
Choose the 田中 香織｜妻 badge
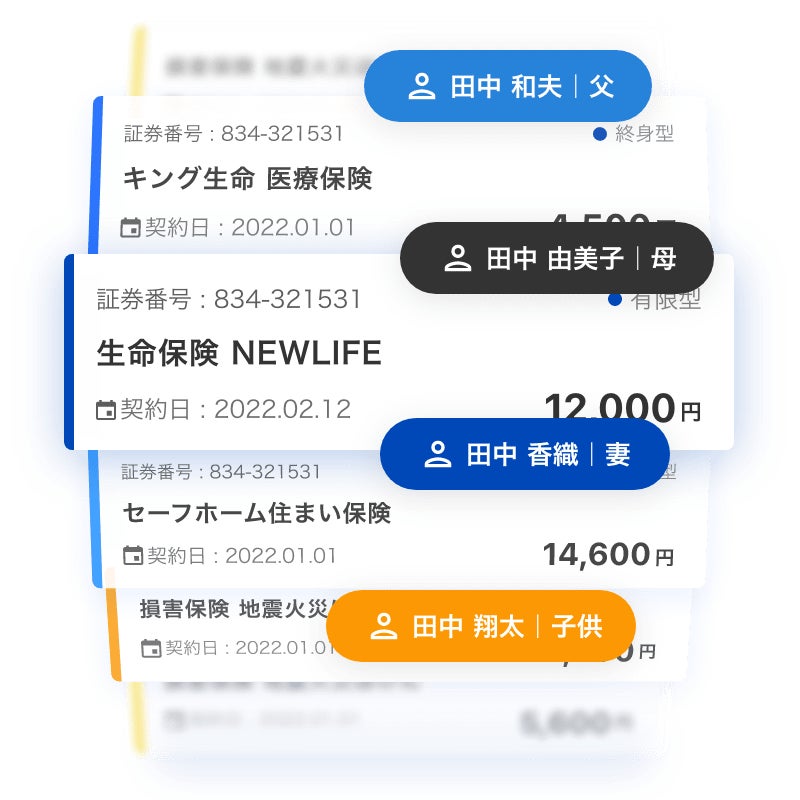[x=524, y=455]
